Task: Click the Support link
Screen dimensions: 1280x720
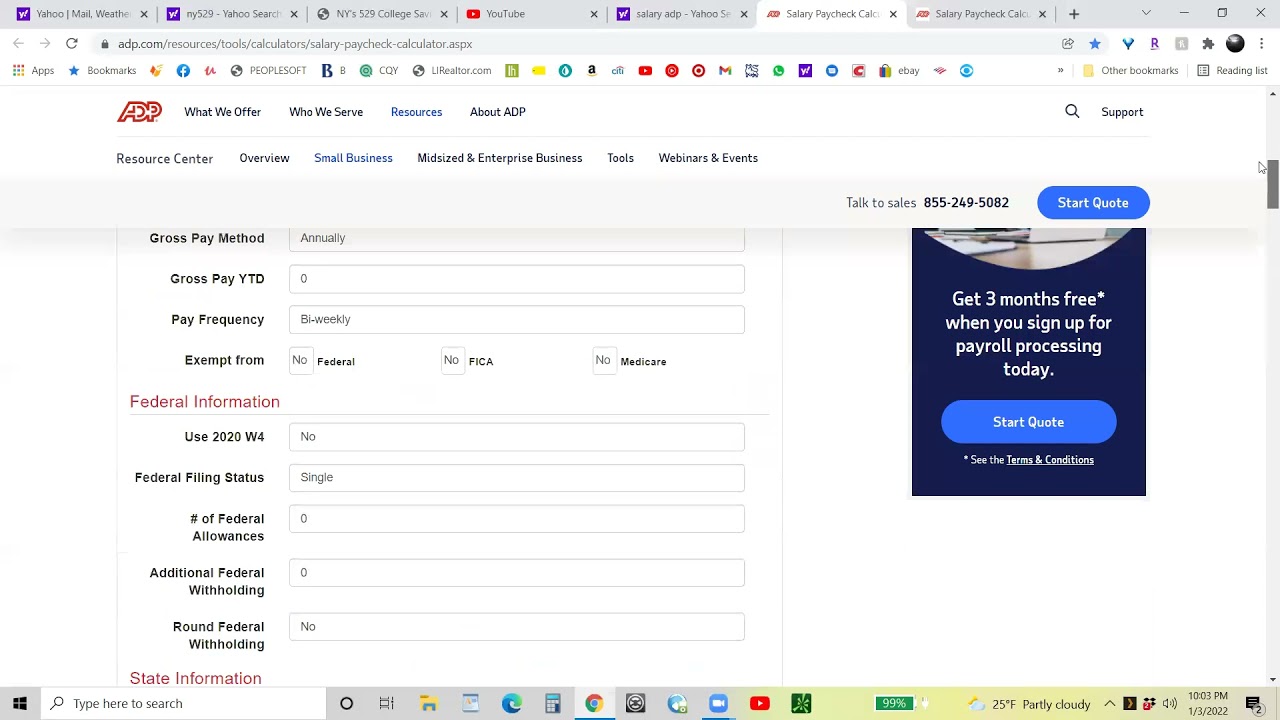Action: pos(1122,112)
